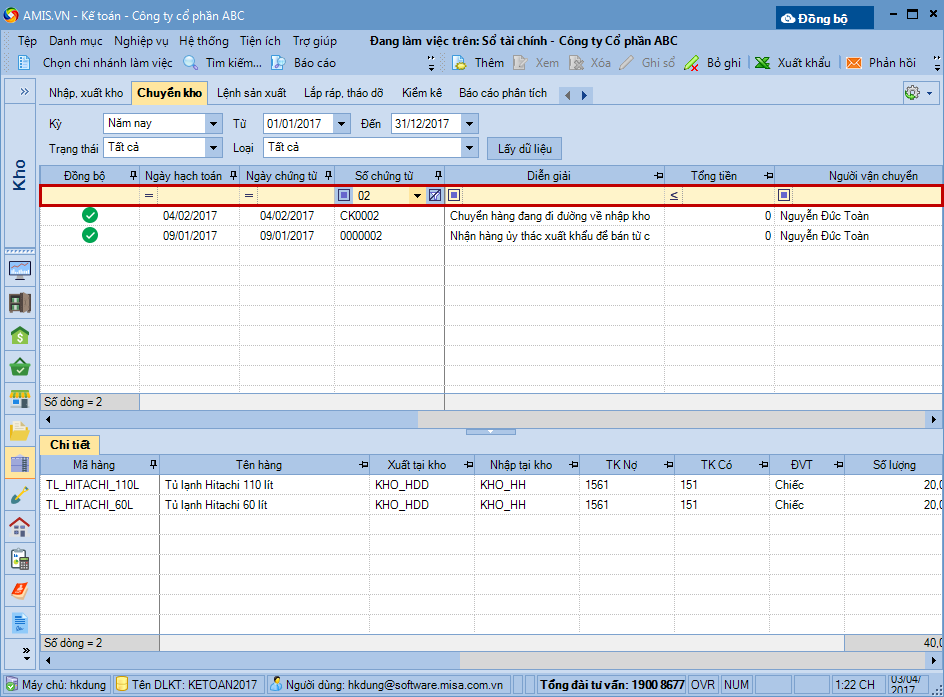This screenshot has width=944, height=697.
Task: Open the calculator payroll module icon
Action: [20, 559]
